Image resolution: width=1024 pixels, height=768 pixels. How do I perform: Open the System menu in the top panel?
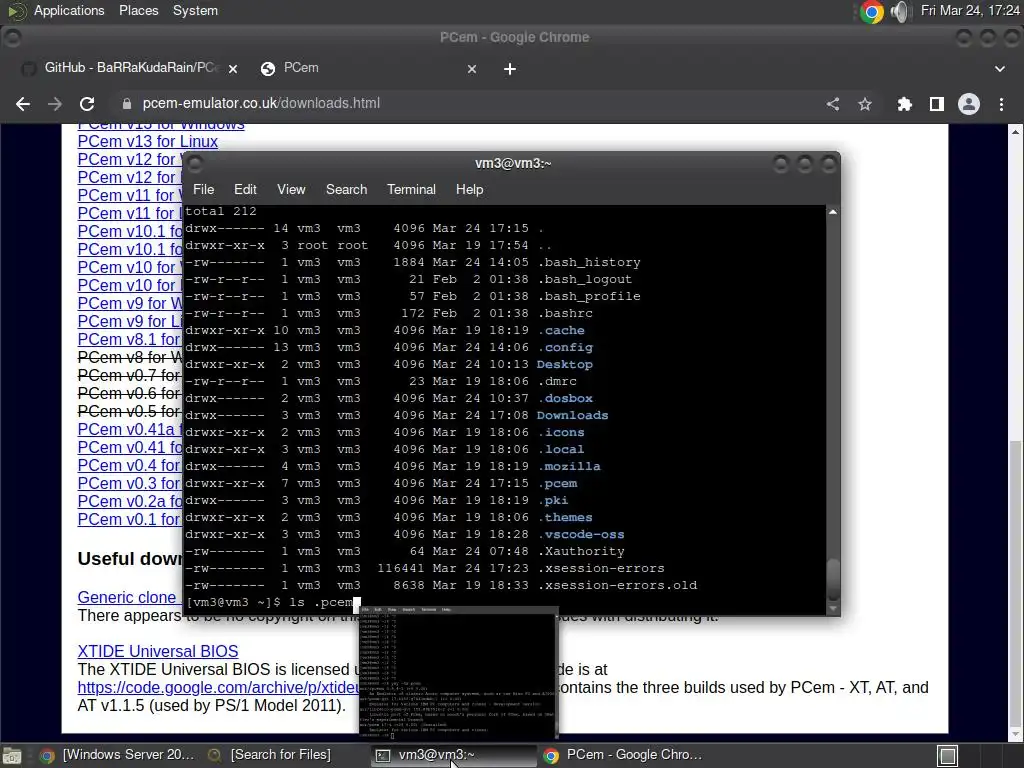195,10
